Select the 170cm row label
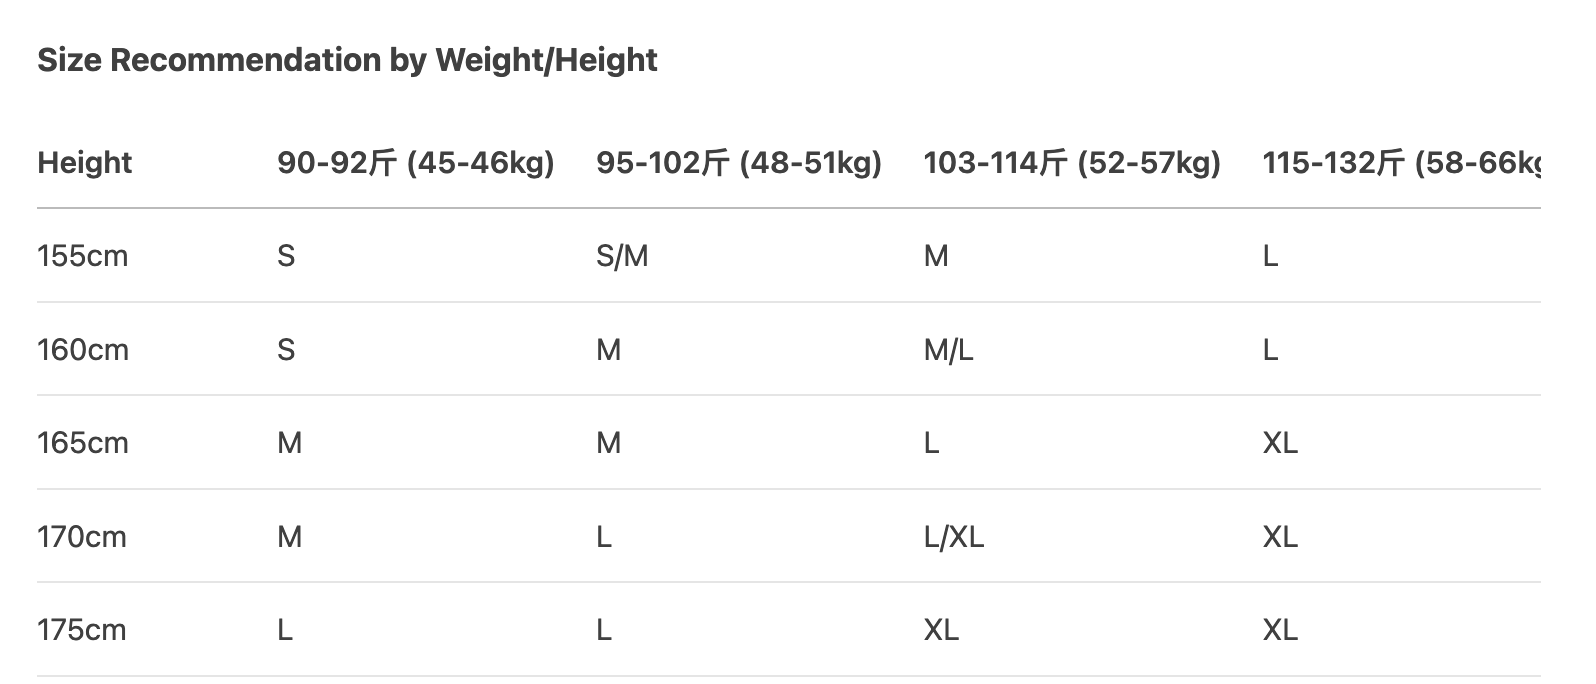Image resolution: width=1596 pixels, height=684 pixels. coord(82,537)
